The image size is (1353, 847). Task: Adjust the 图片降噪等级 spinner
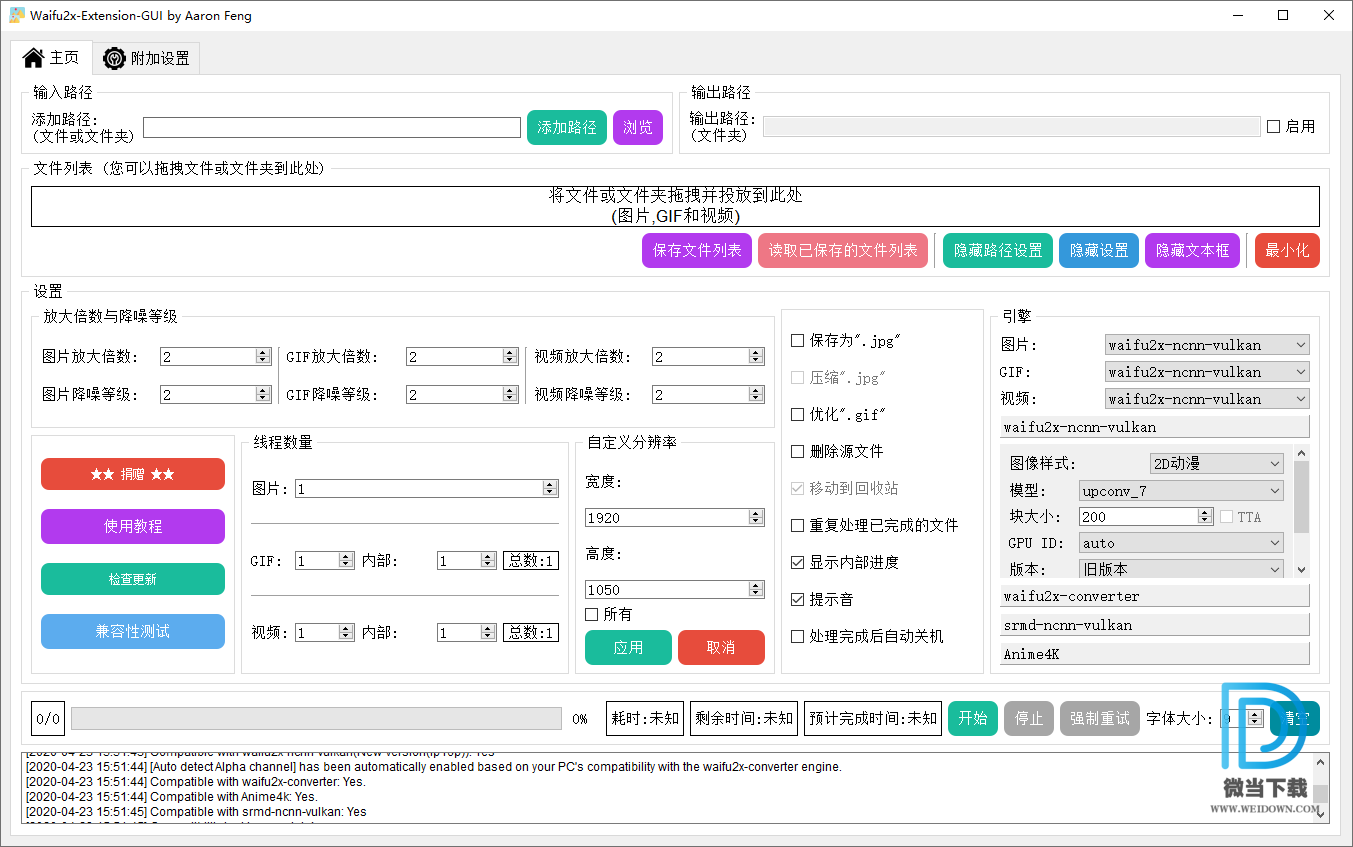pyautogui.click(x=215, y=394)
